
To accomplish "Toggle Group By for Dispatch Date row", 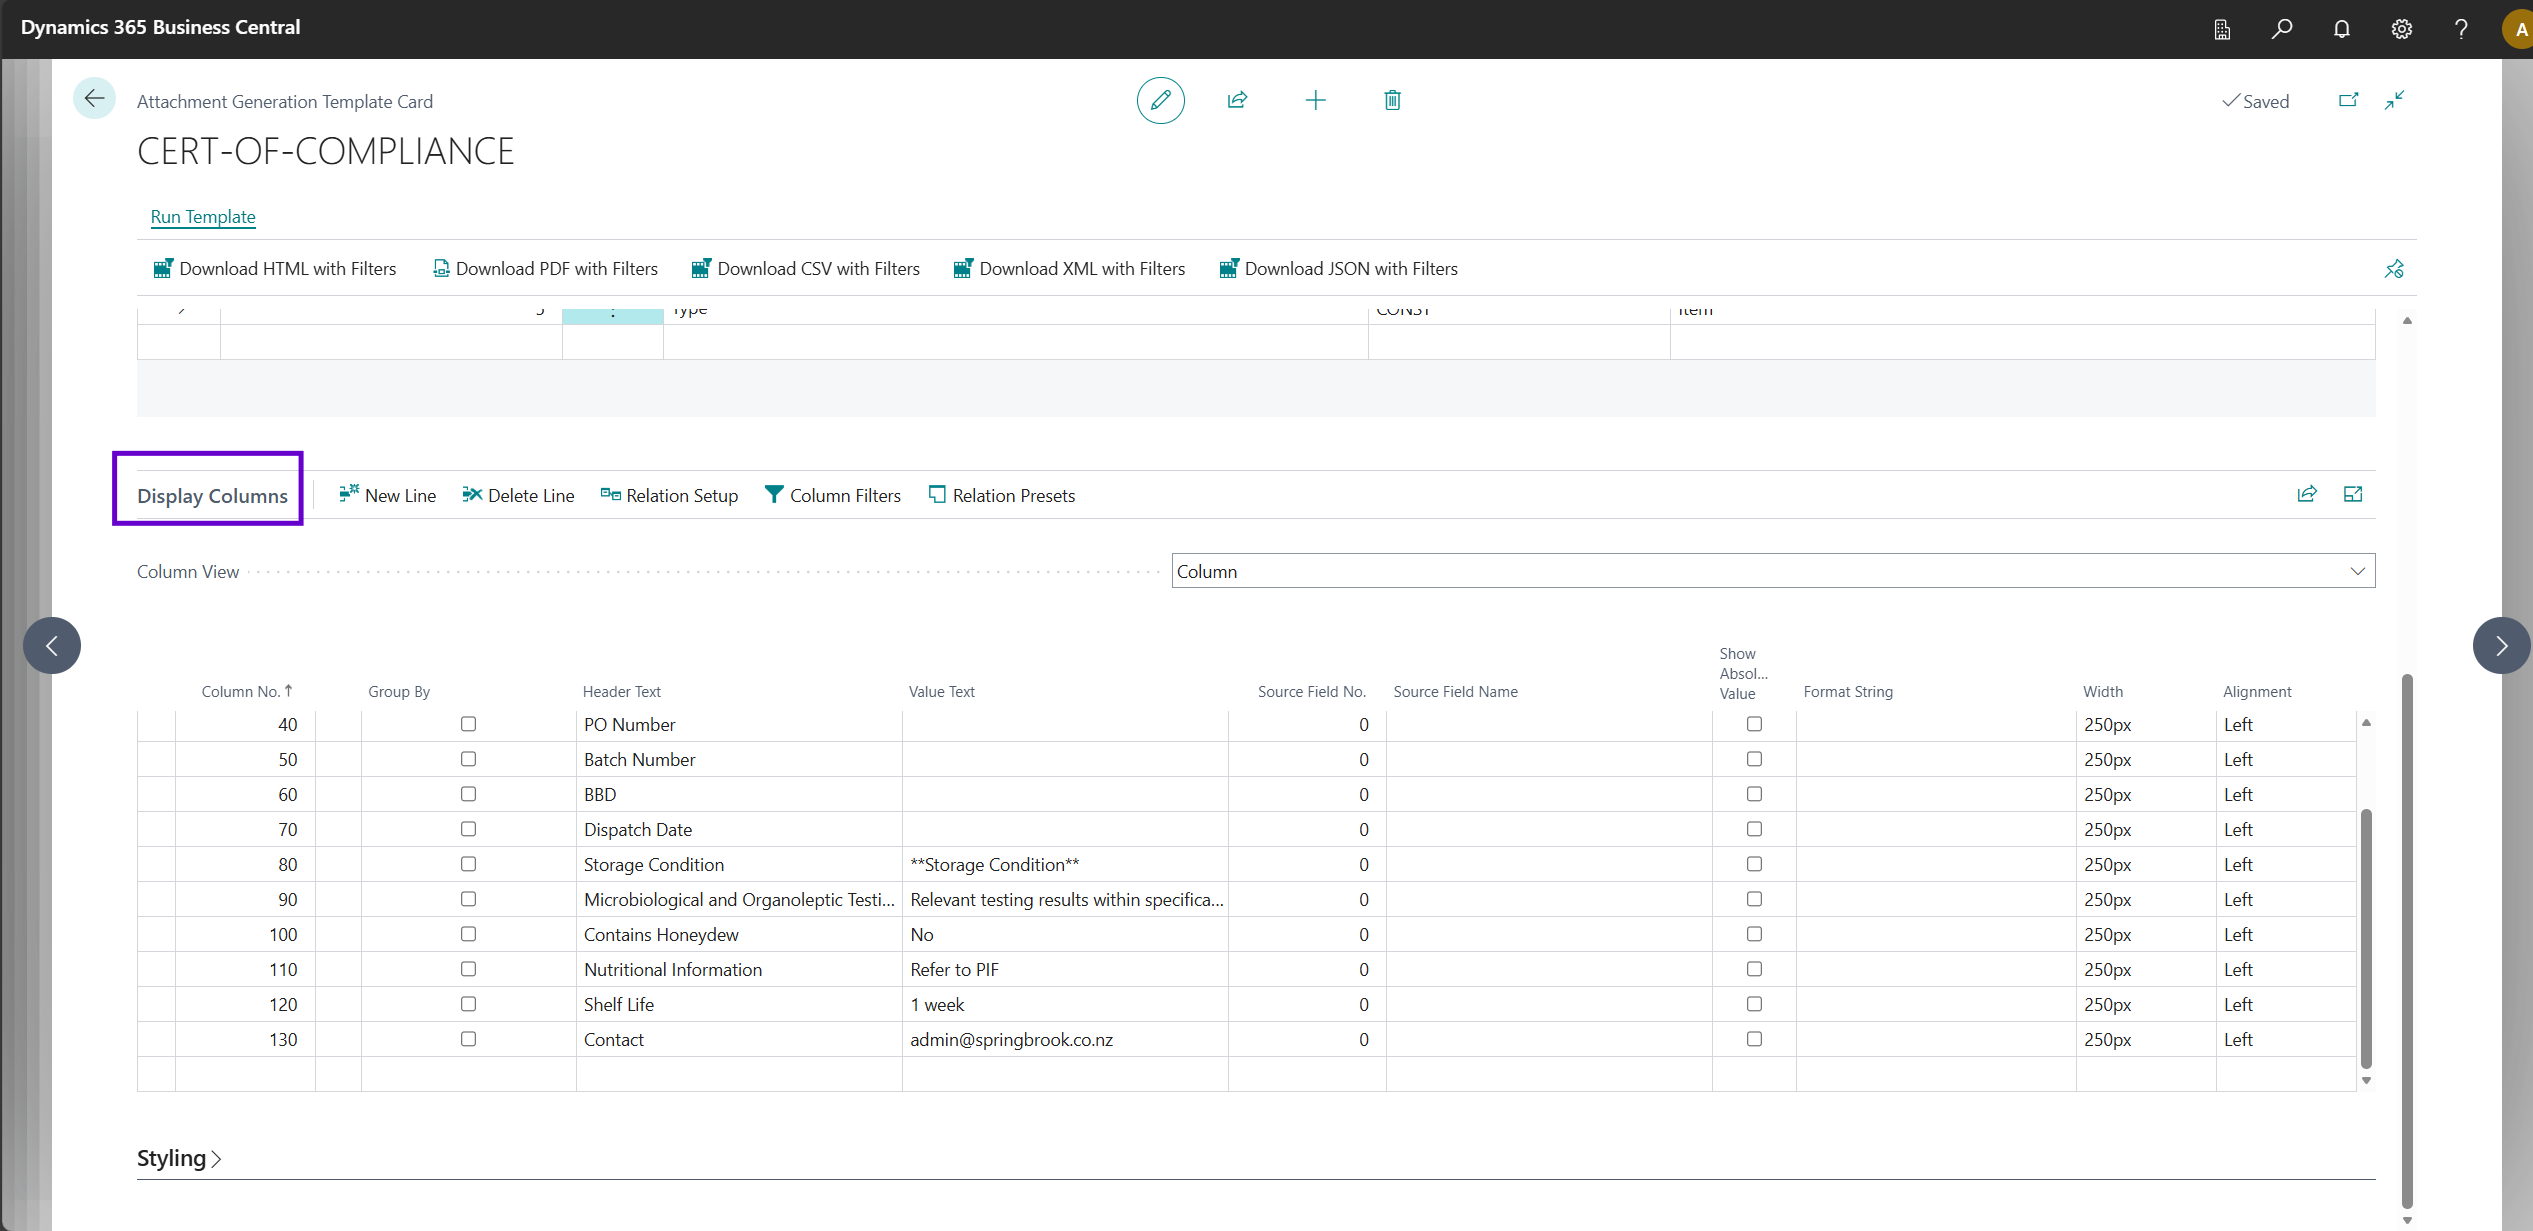I will click(x=468, y=829).
